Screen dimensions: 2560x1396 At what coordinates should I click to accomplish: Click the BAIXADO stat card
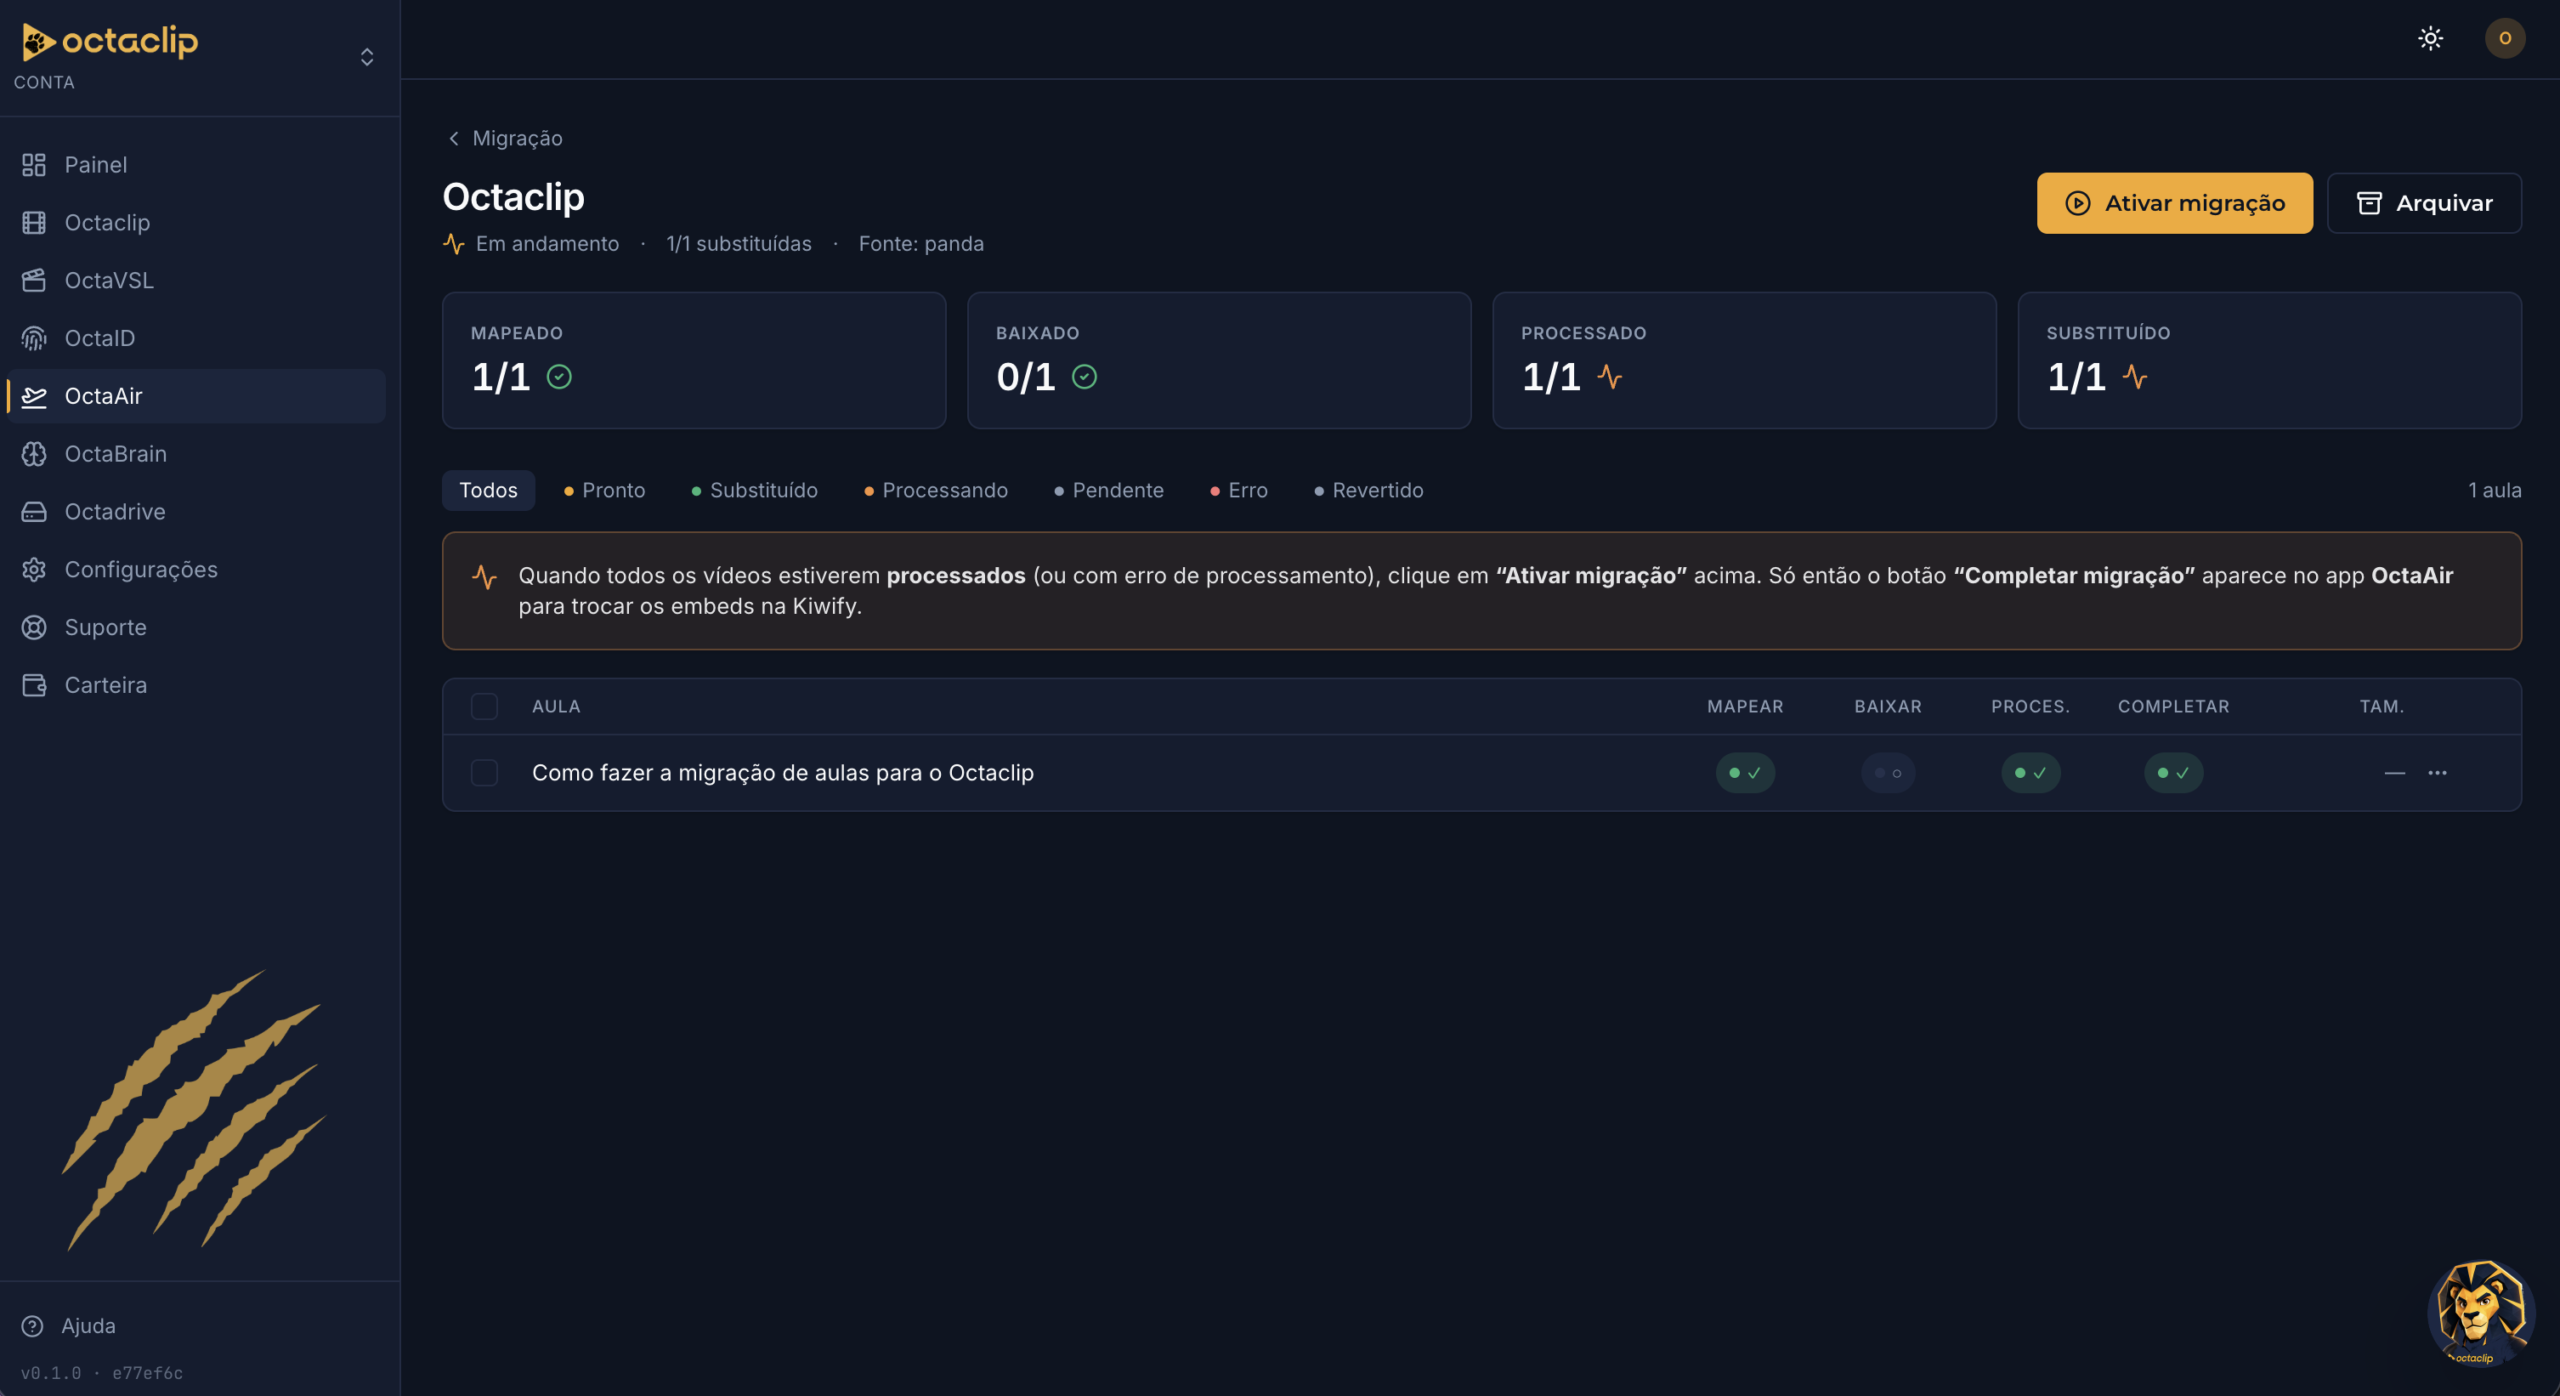tap(1219, 360)
